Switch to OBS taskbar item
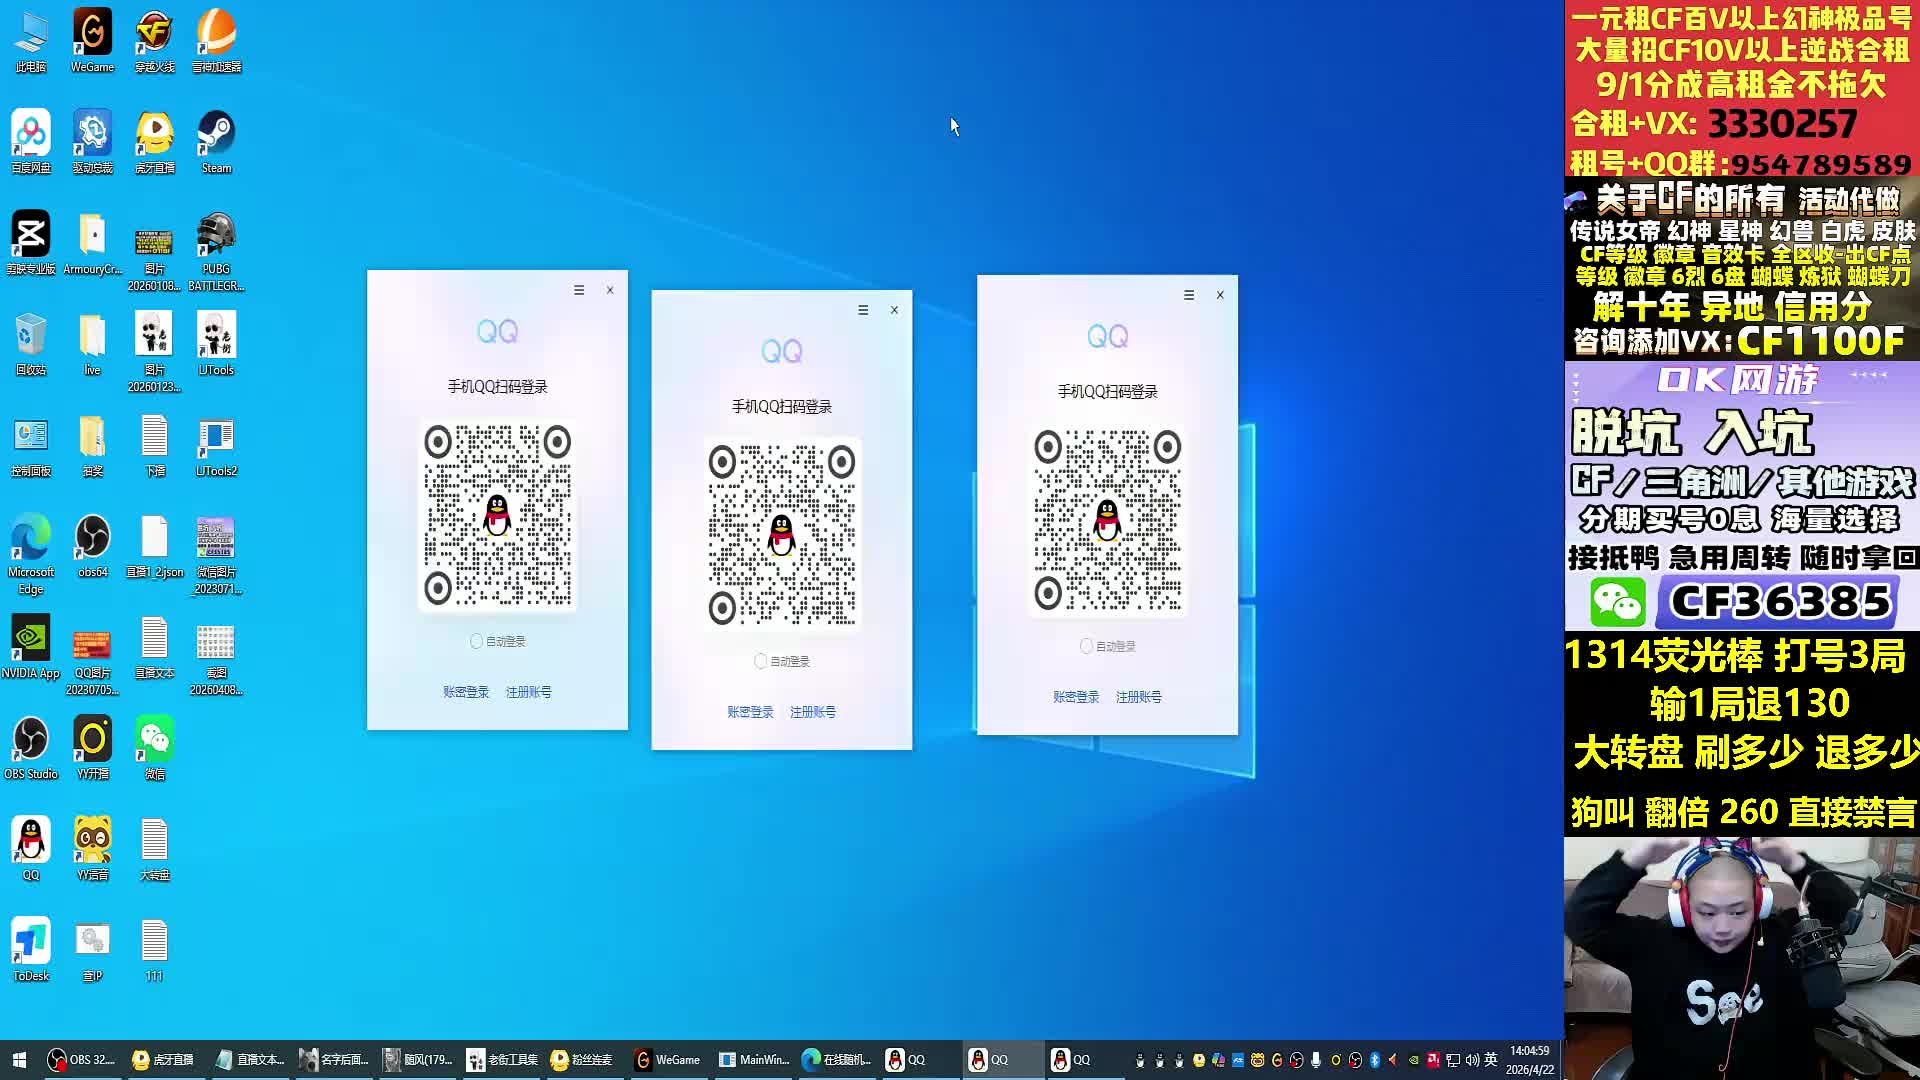 click(x=82, y=1060)
